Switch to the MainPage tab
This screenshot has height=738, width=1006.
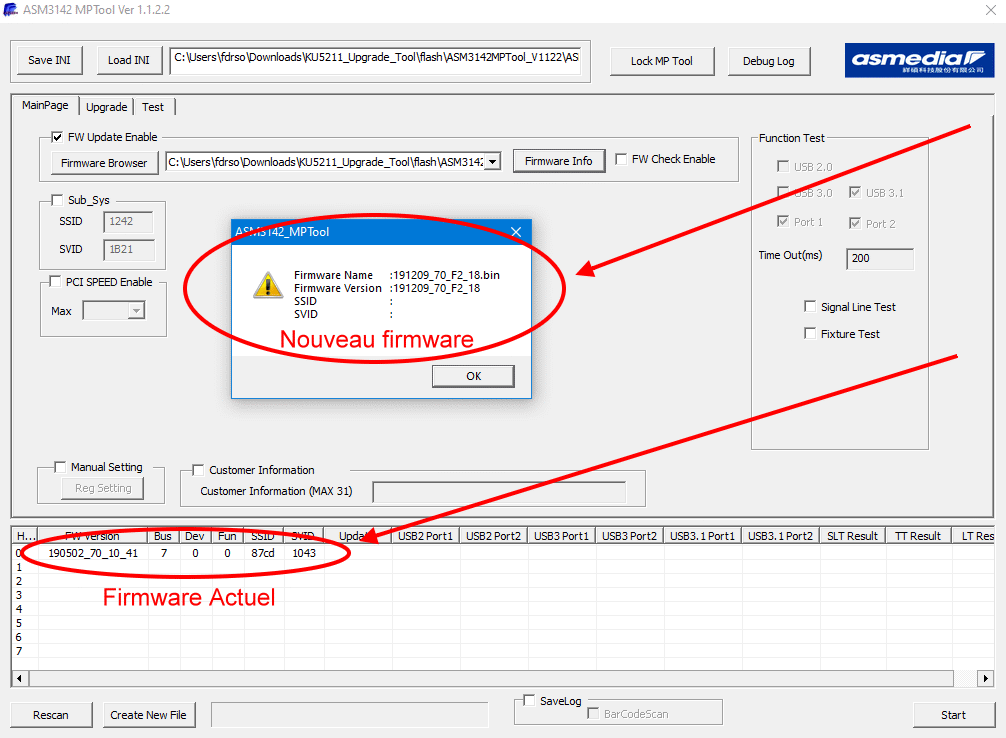pos(45,105)
